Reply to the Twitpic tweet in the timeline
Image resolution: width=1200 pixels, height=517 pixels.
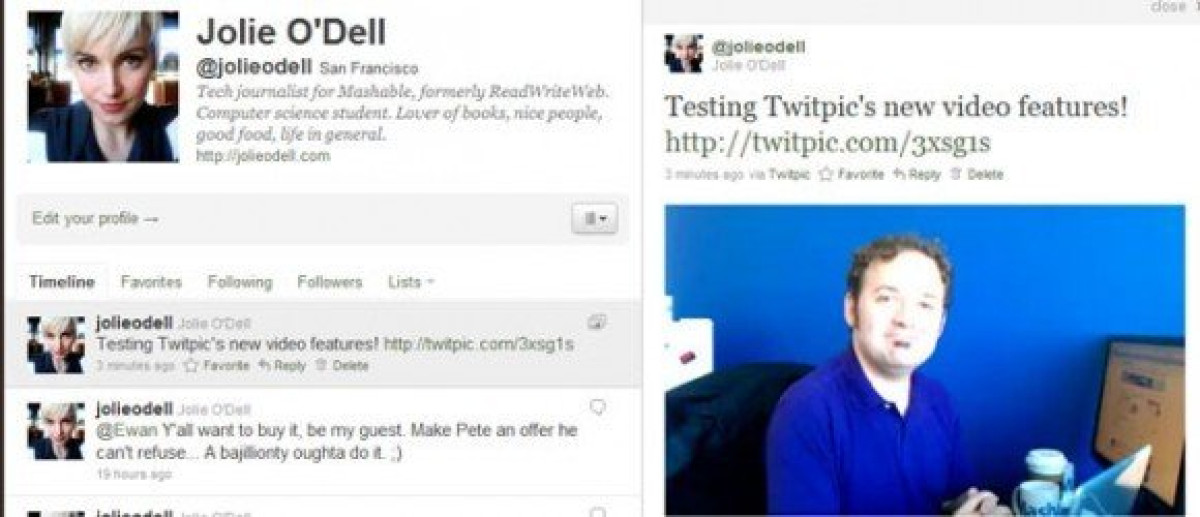(x=282, y=366)
